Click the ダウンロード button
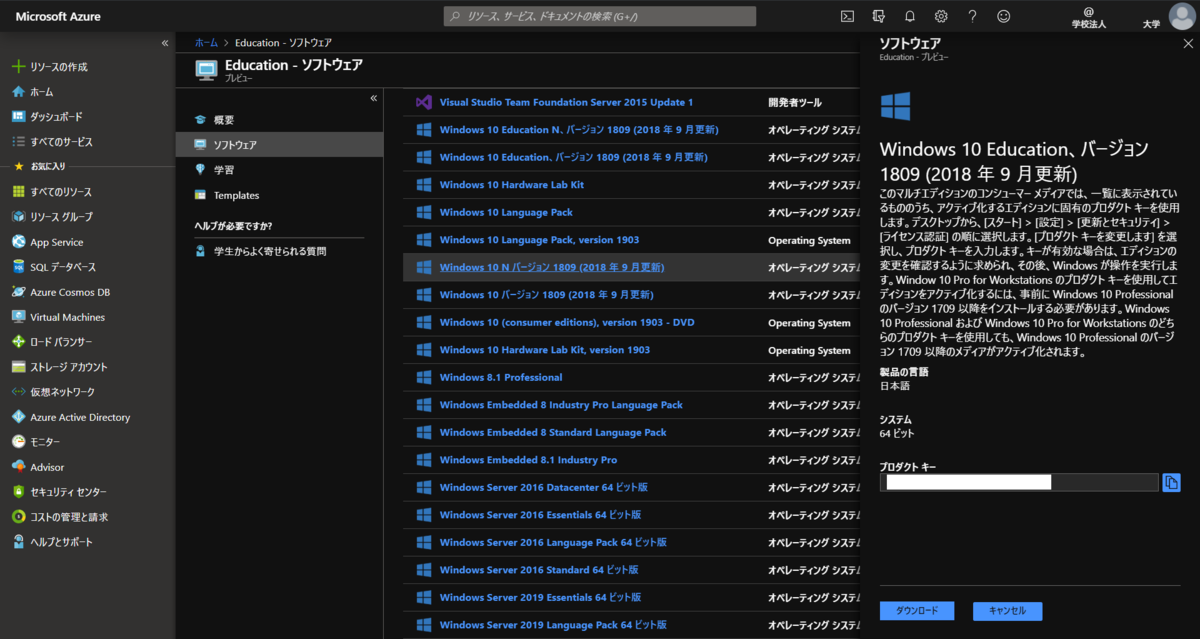This screenshot has width=1200, height=639. tap(917, 611)
